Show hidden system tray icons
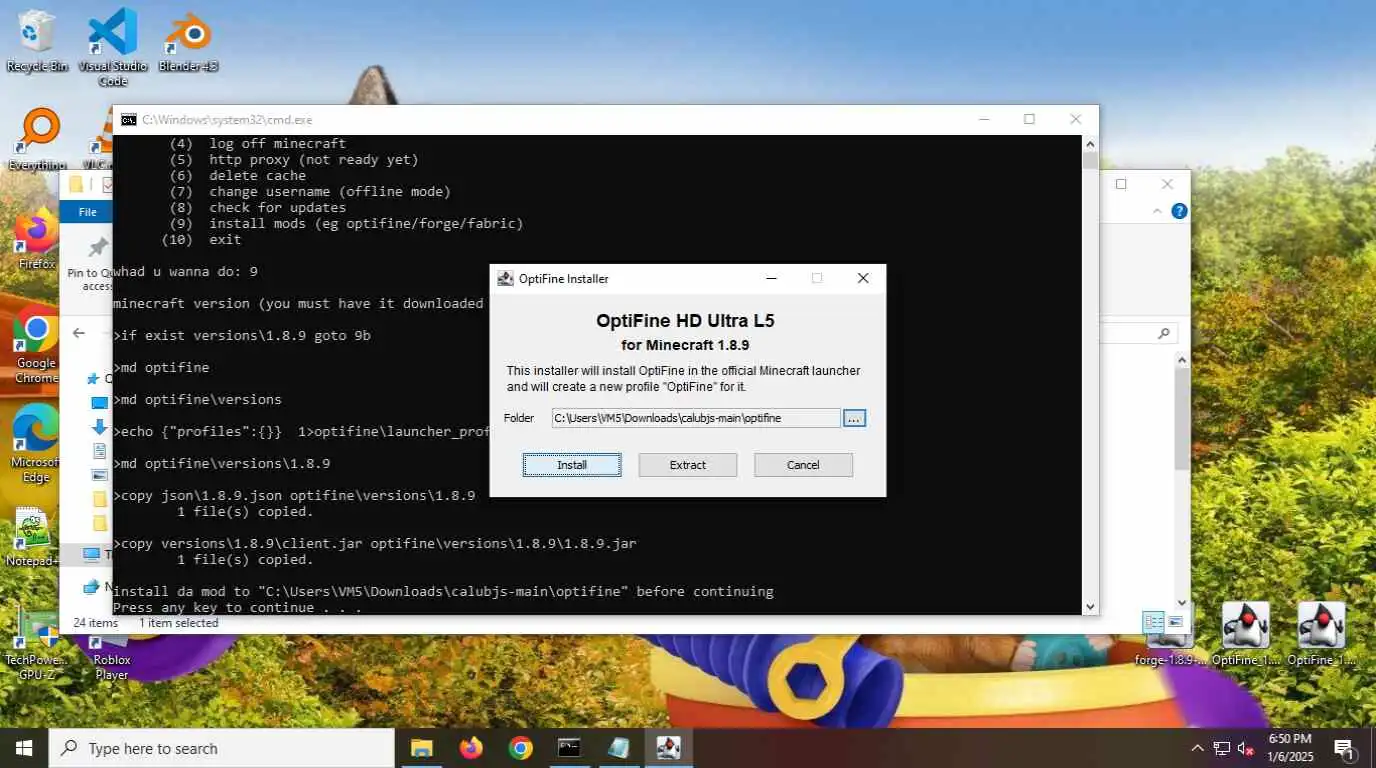The height and width of the screenshot is (768, 1376). pos(1197,748)
